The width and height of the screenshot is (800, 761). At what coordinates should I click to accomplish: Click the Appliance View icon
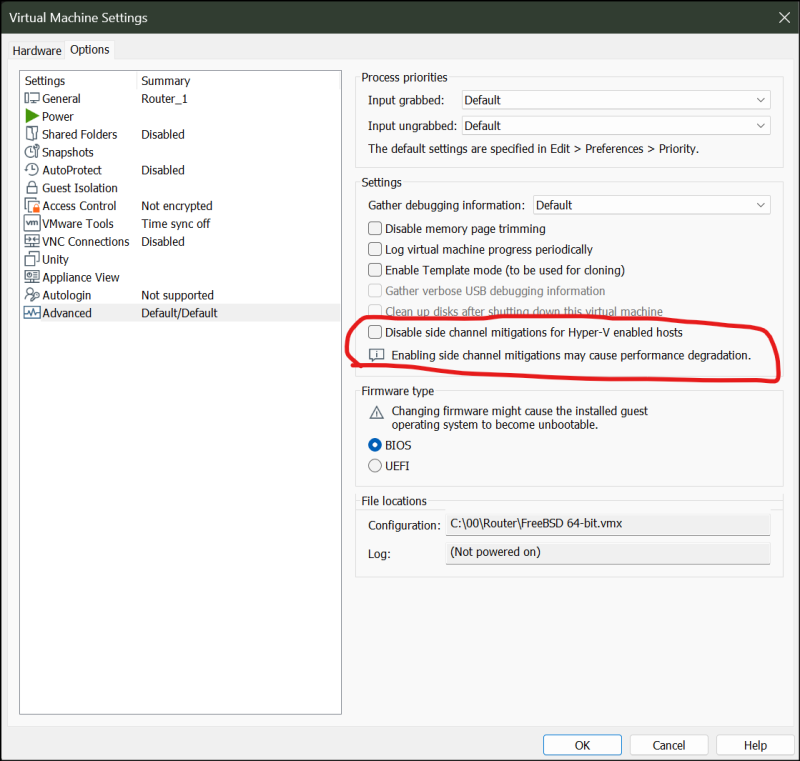(x=32, y=276)
